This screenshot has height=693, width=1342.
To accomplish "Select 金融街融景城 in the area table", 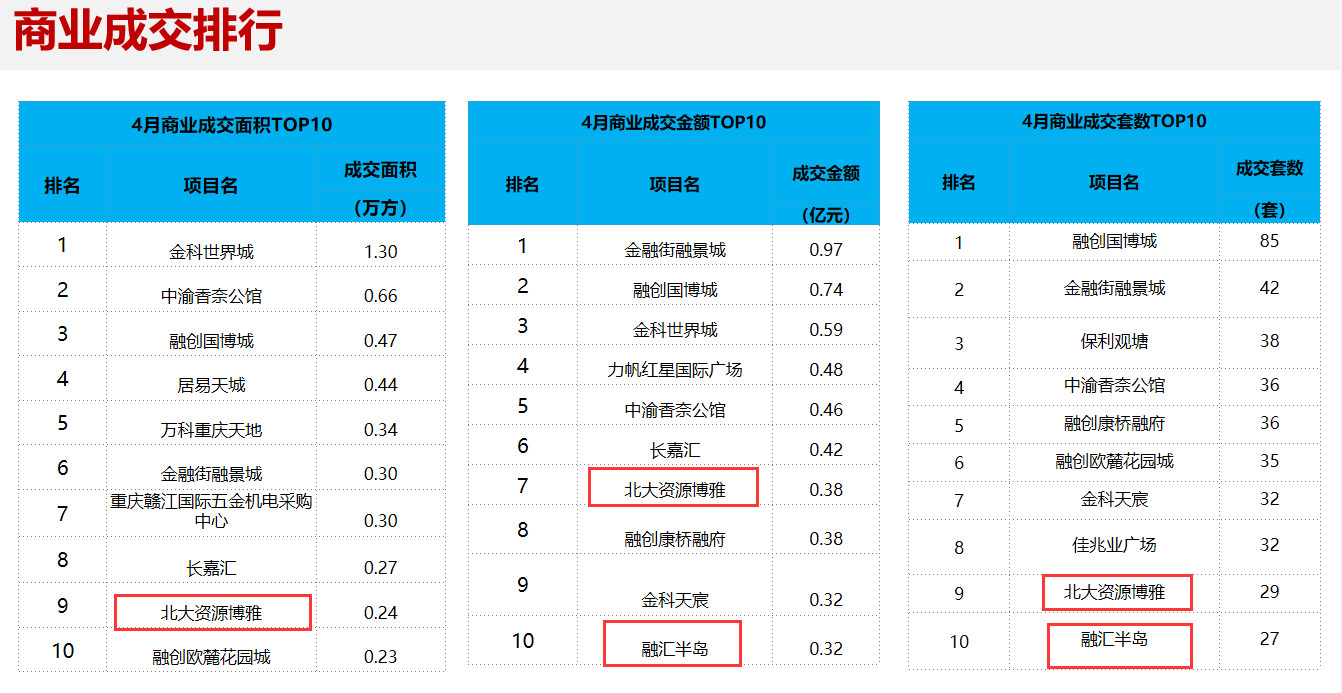I will tap(211, 474).
